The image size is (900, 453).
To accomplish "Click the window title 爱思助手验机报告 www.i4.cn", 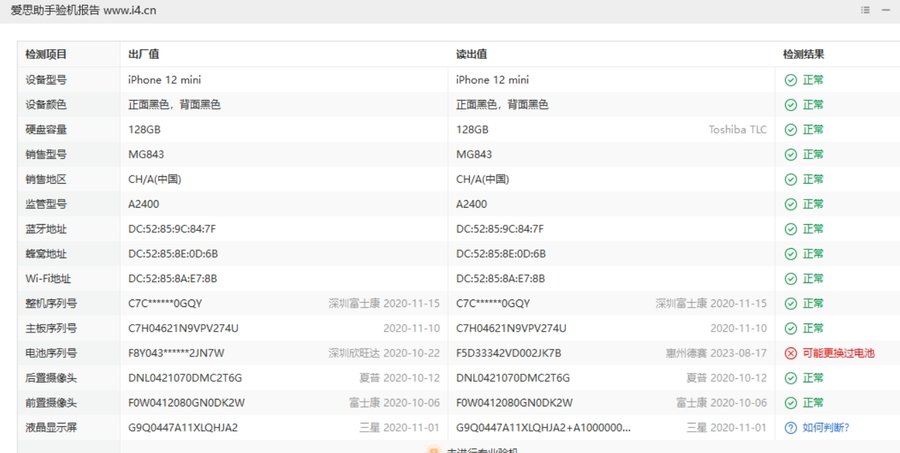I will pyautogui.click(x=83, y=10).
